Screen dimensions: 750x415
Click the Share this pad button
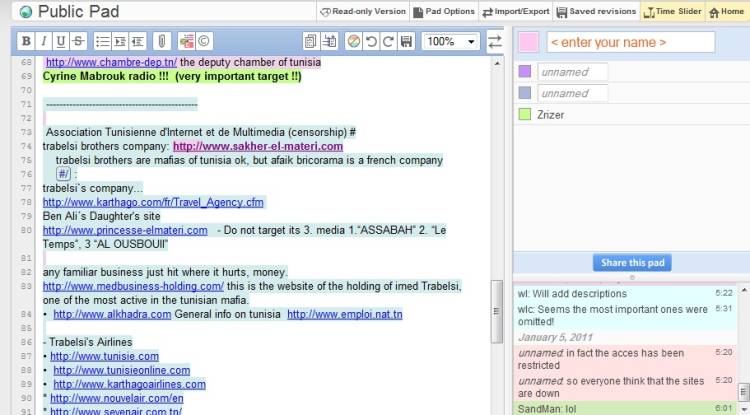tap(632, 262)
